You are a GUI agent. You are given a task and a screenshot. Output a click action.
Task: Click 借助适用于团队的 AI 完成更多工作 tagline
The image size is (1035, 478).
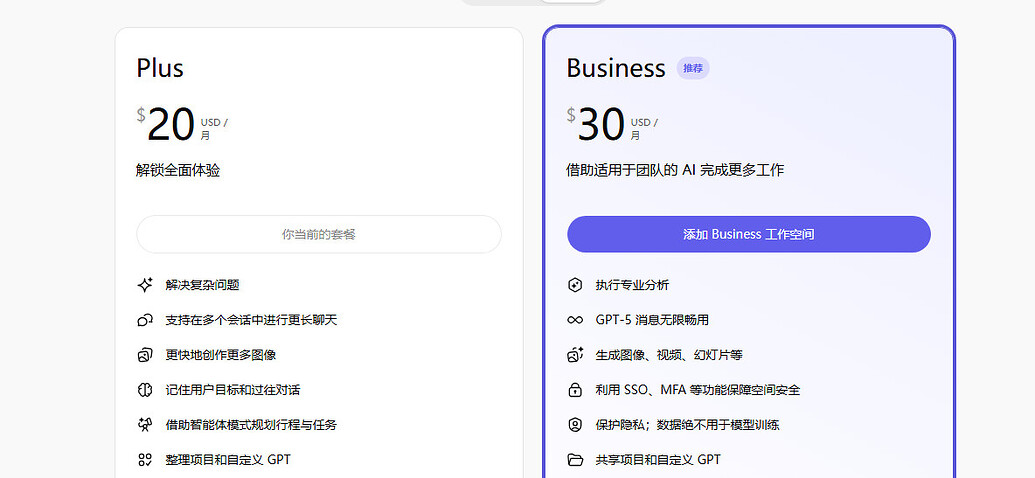click(675, 170)
